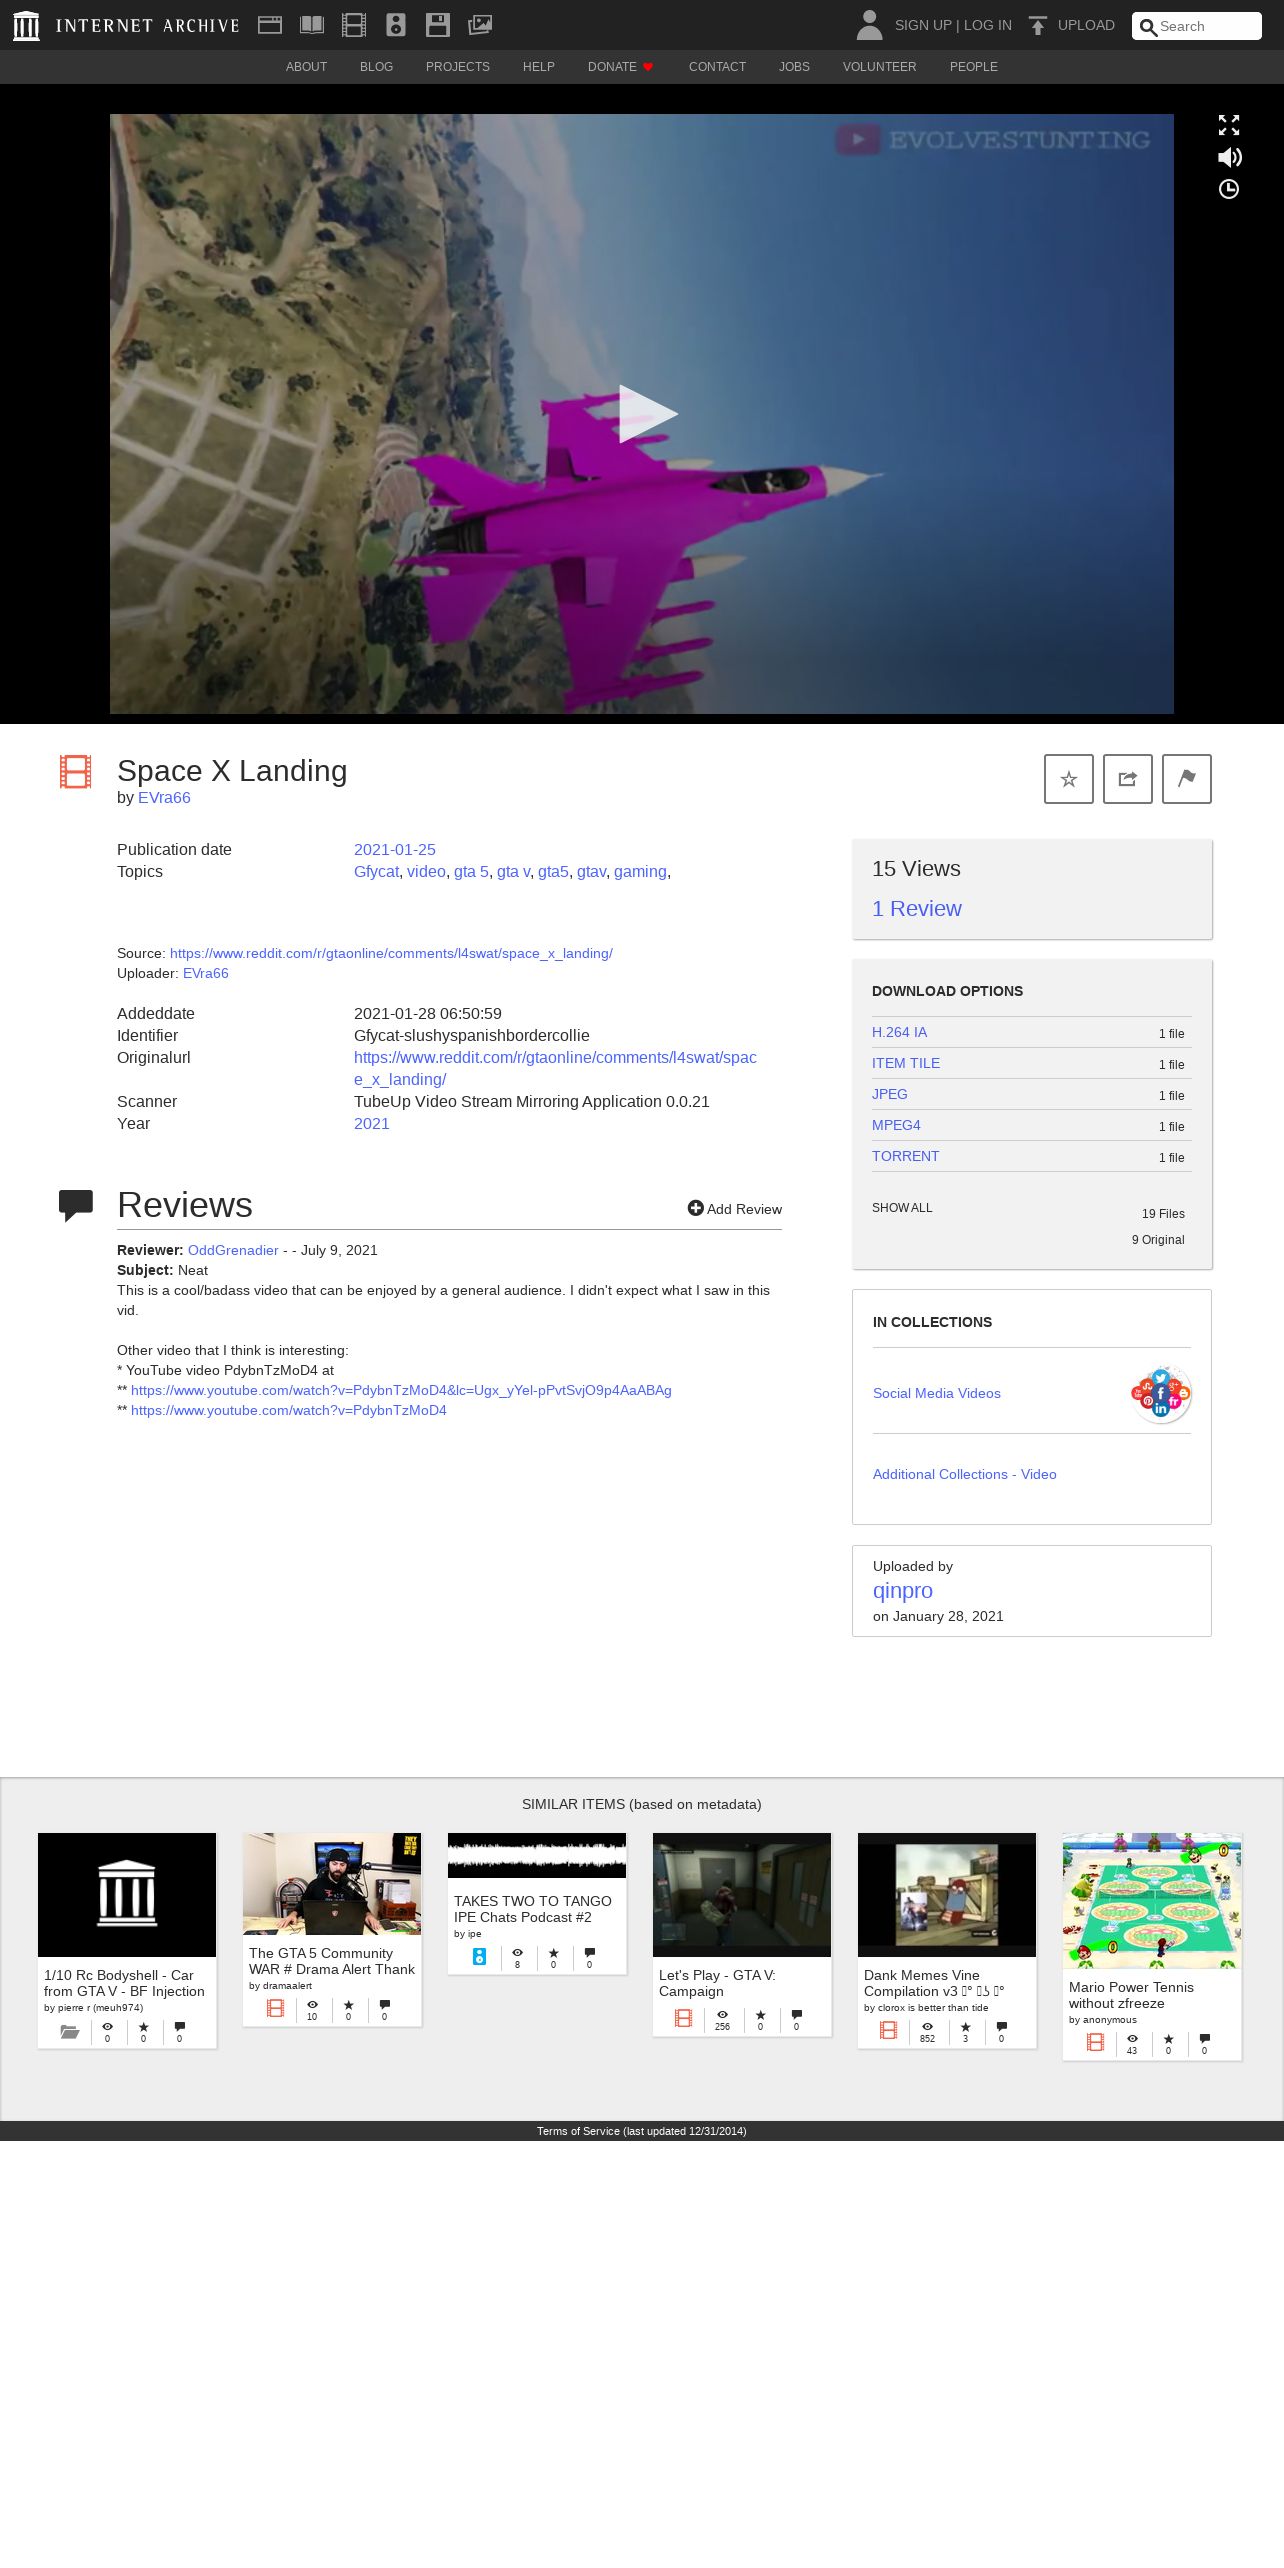This screenshot has width=1284, height=2568.
Task: Click the LOG IN link
Action: pos(988,25)
